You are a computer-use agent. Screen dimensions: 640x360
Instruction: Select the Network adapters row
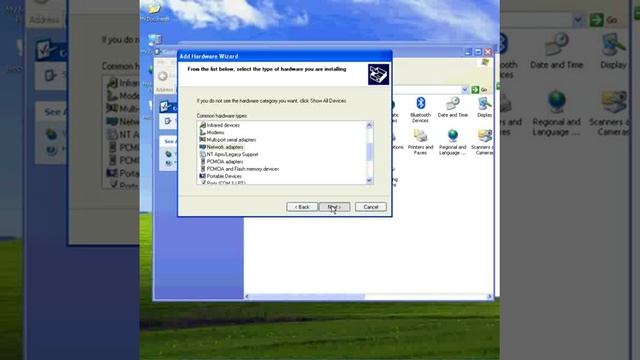221,147
